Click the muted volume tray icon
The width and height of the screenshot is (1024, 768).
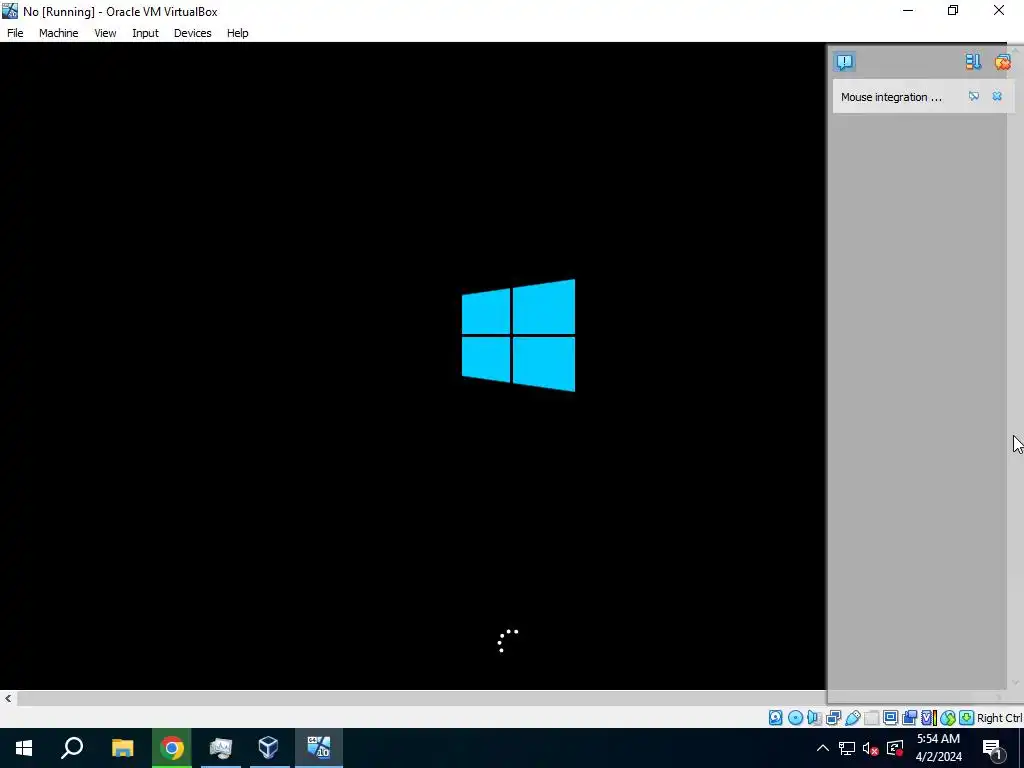(870, 748)
